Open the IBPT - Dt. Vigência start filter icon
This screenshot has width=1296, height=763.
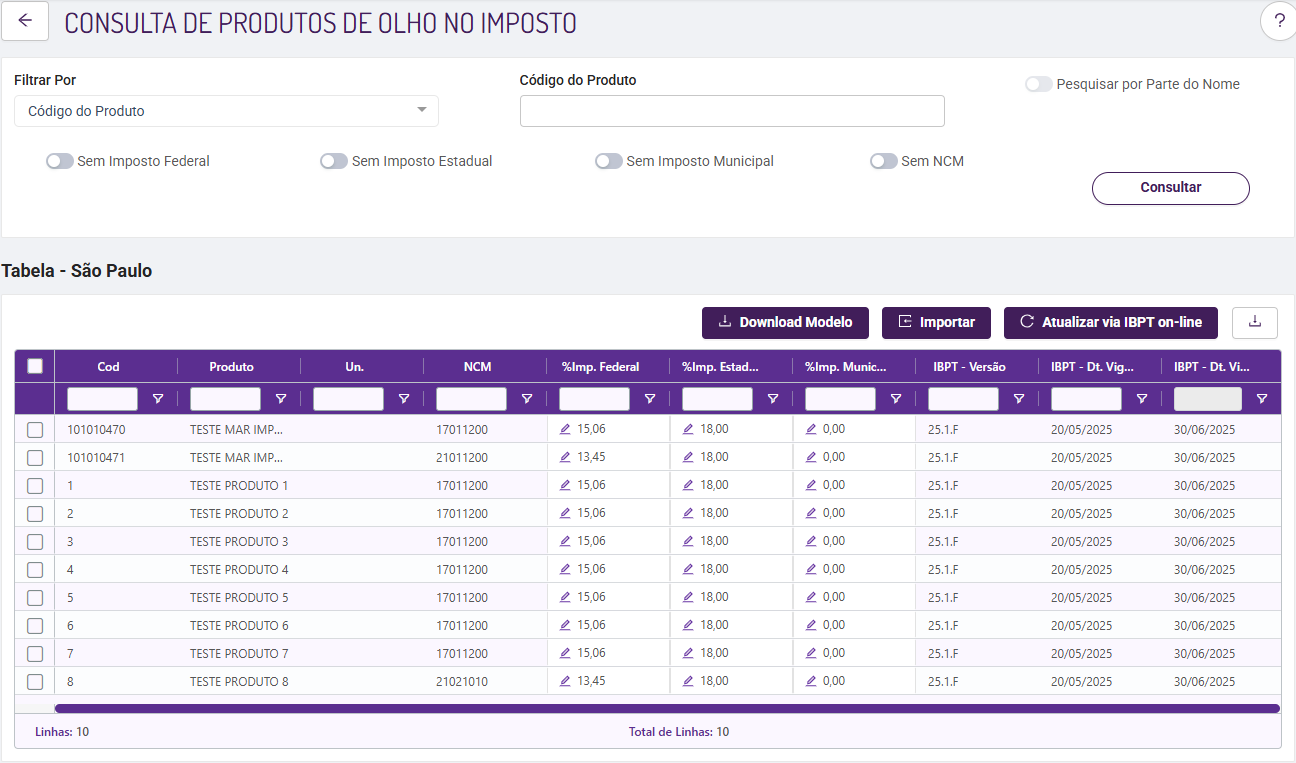click(x=1142, y=399)
